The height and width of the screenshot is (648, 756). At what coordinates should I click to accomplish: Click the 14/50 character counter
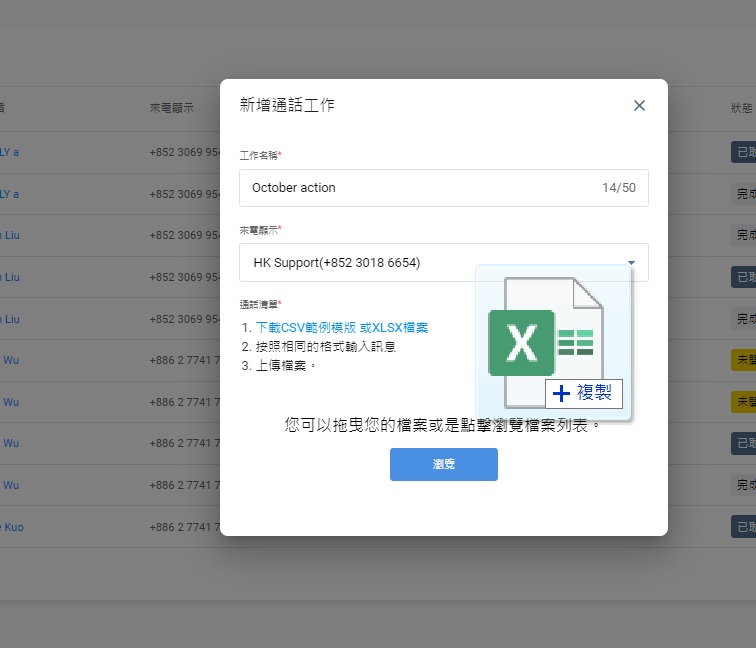pos(619,188)
